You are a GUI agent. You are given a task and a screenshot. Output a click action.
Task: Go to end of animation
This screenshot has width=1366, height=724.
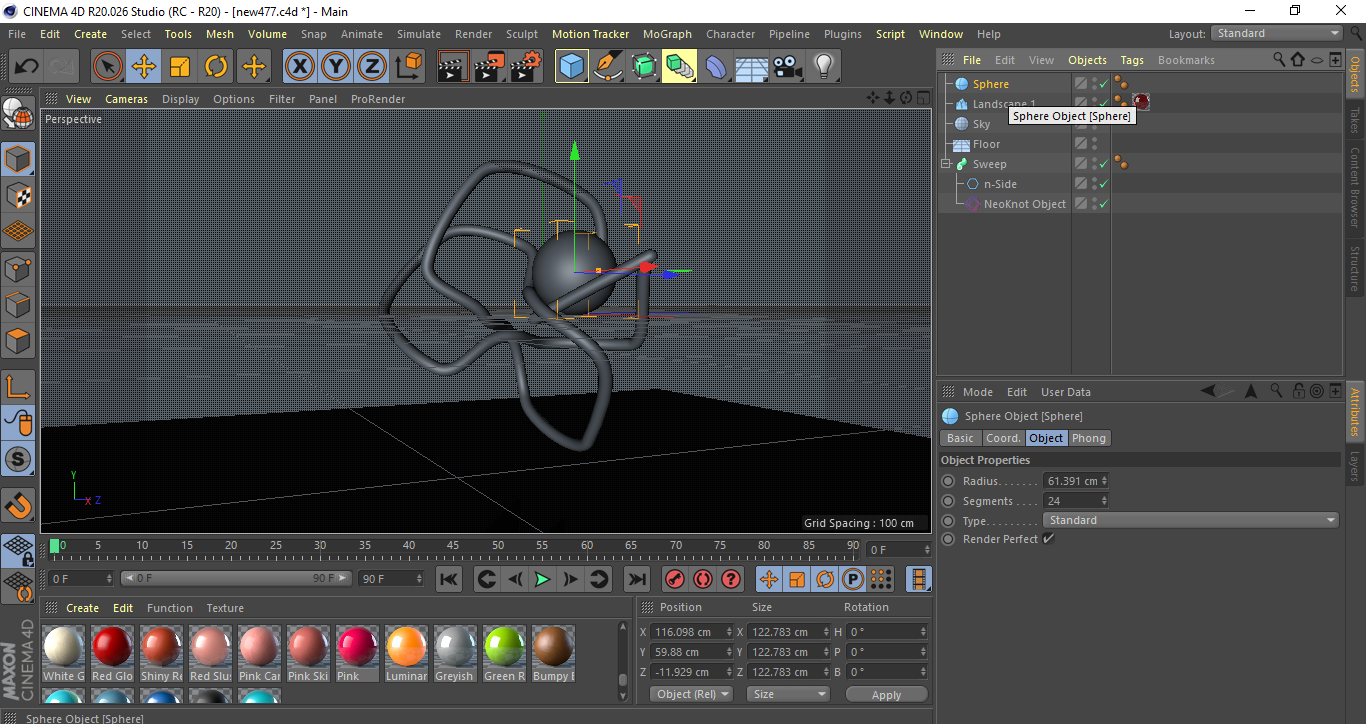pyautogui.click(x=636, y=579)
